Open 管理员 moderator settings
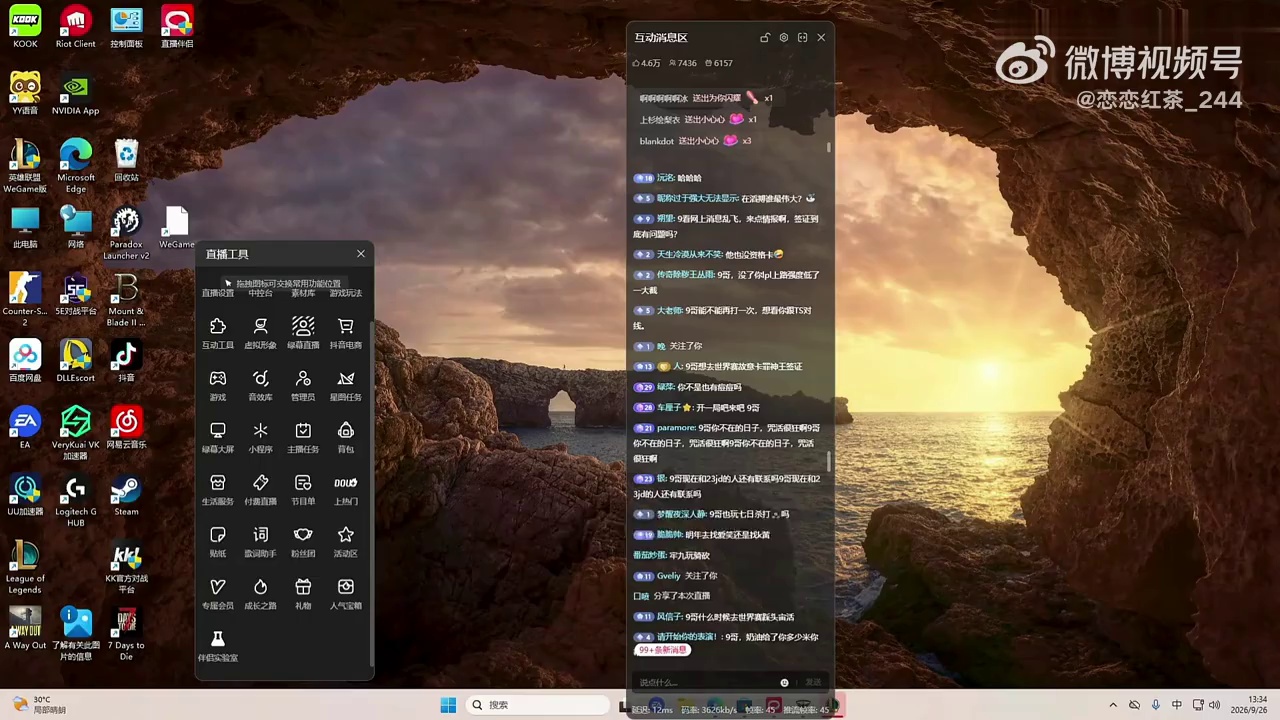Image resolution: width=1280 pixels, height=720 pixels. coord(303,385)
